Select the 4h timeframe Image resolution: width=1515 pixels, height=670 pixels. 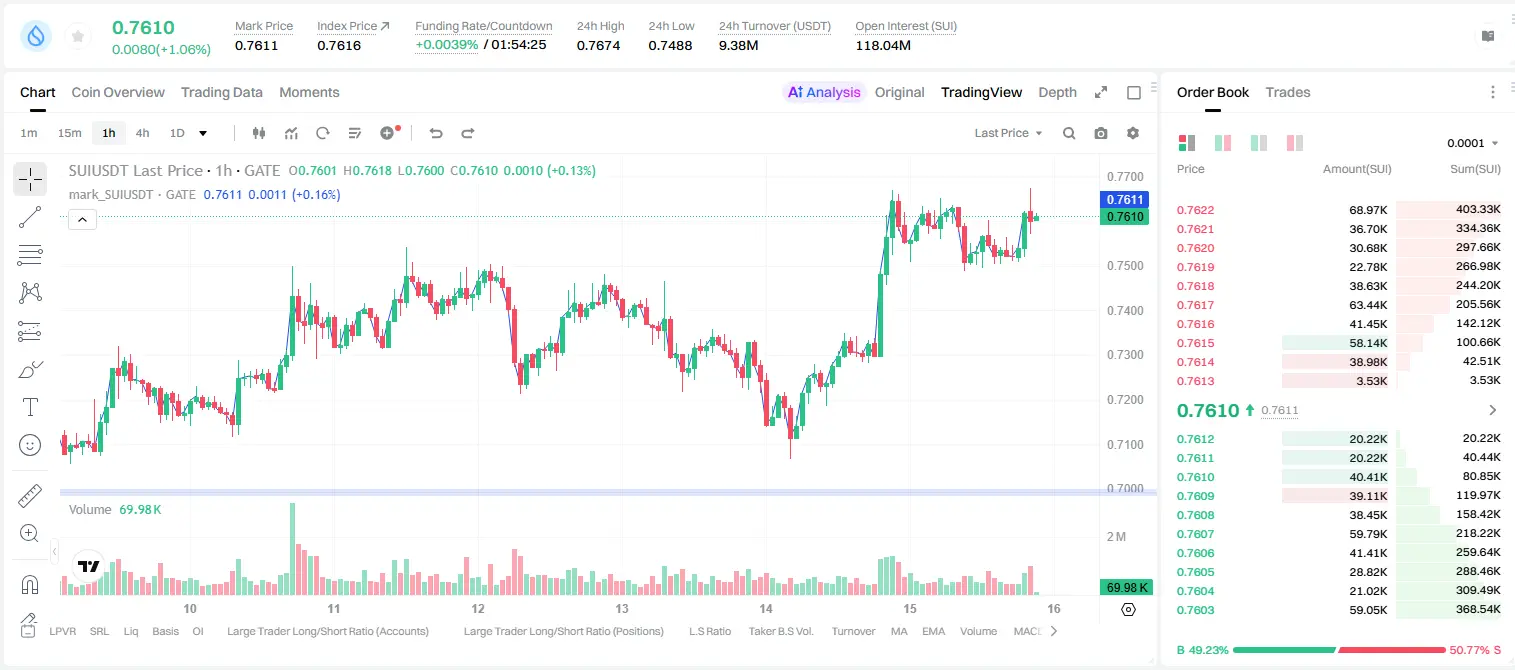pyautogui.click(x=142, y=133)
